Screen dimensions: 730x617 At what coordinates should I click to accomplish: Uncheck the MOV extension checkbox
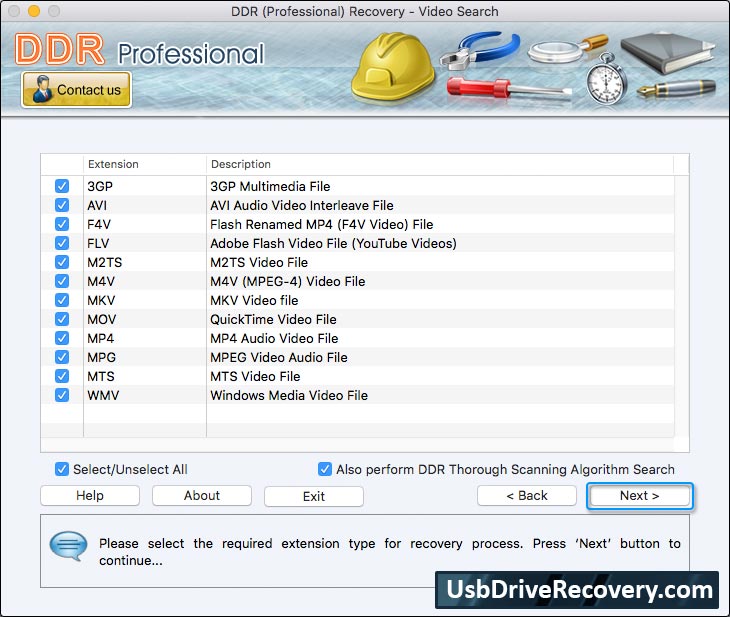coord(62,319)
